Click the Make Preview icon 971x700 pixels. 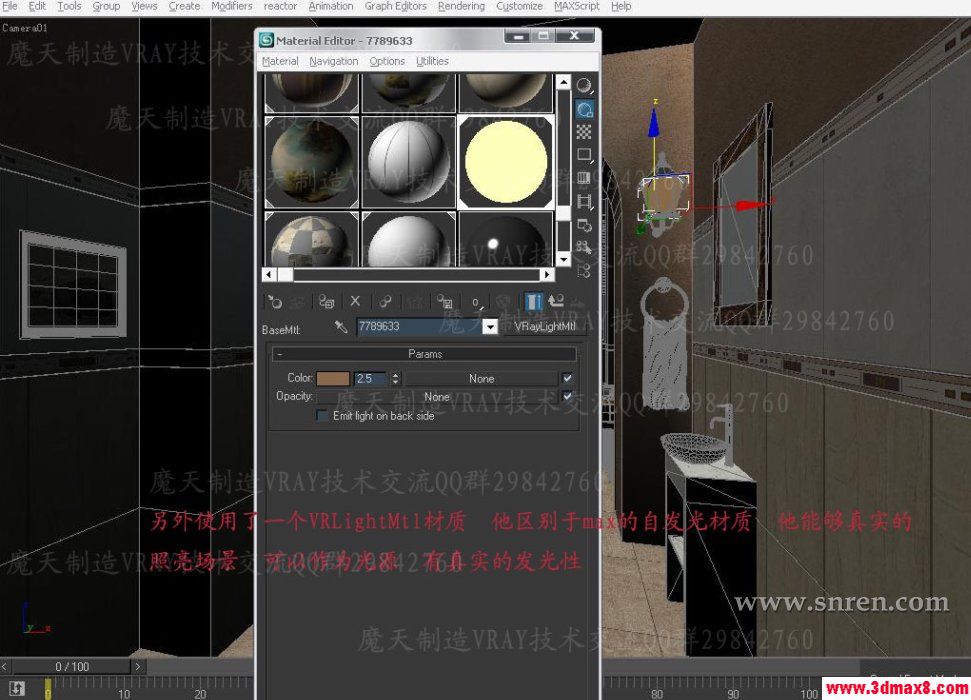(x=584, y=201)
